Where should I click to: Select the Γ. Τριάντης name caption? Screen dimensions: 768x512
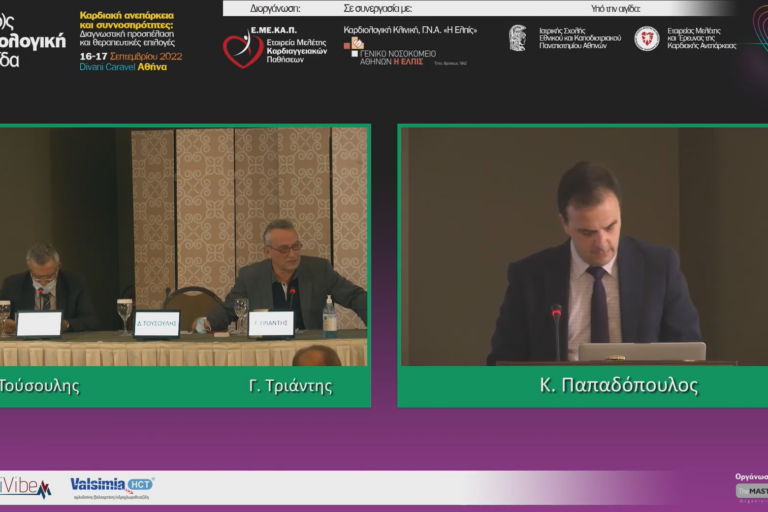(290, 386)
